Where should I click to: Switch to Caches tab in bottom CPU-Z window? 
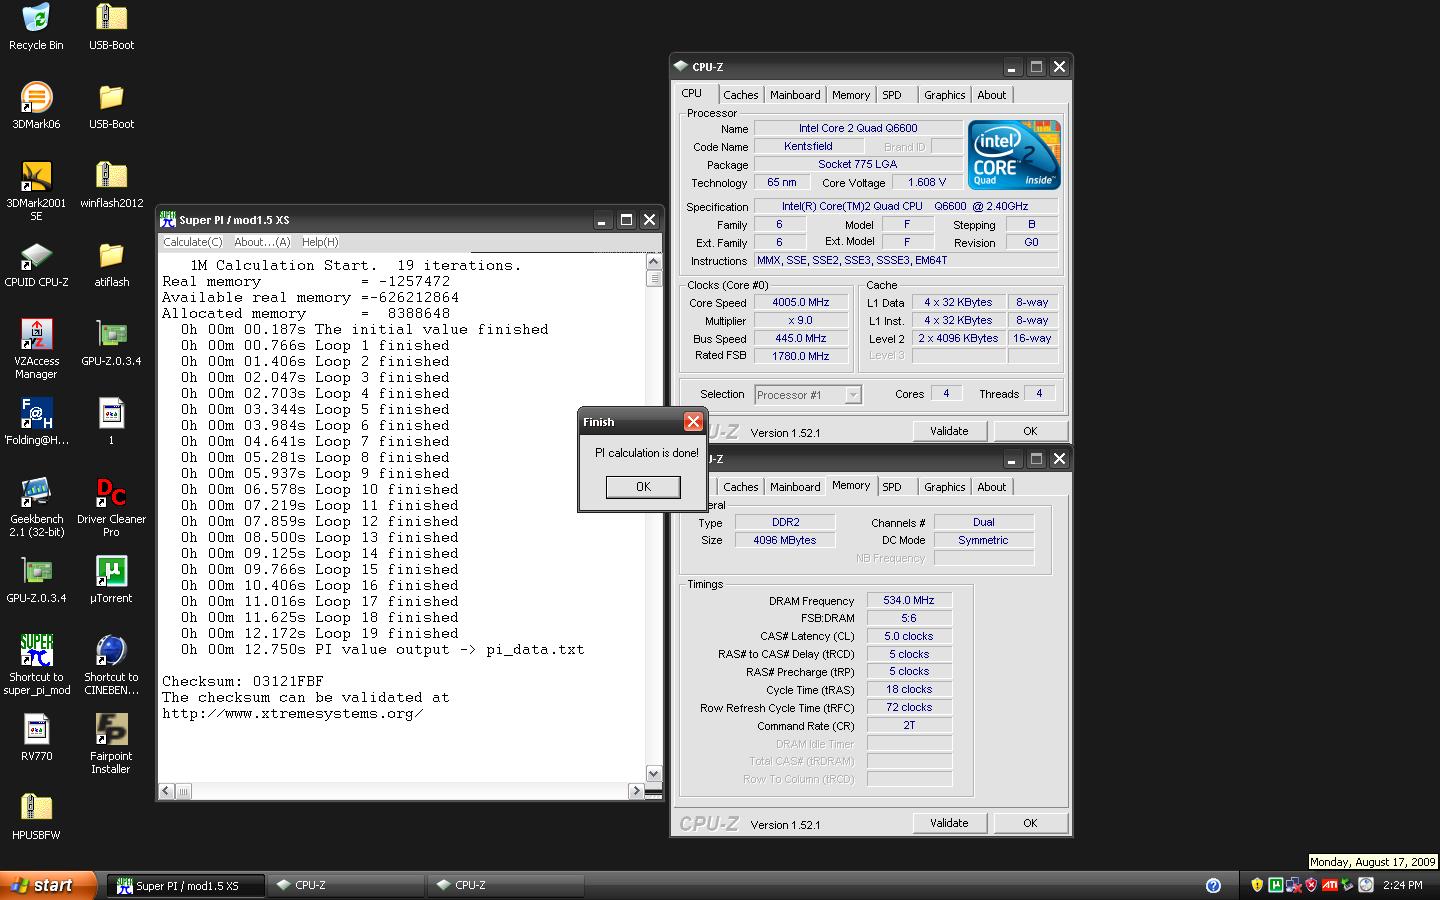coord(740,487)
